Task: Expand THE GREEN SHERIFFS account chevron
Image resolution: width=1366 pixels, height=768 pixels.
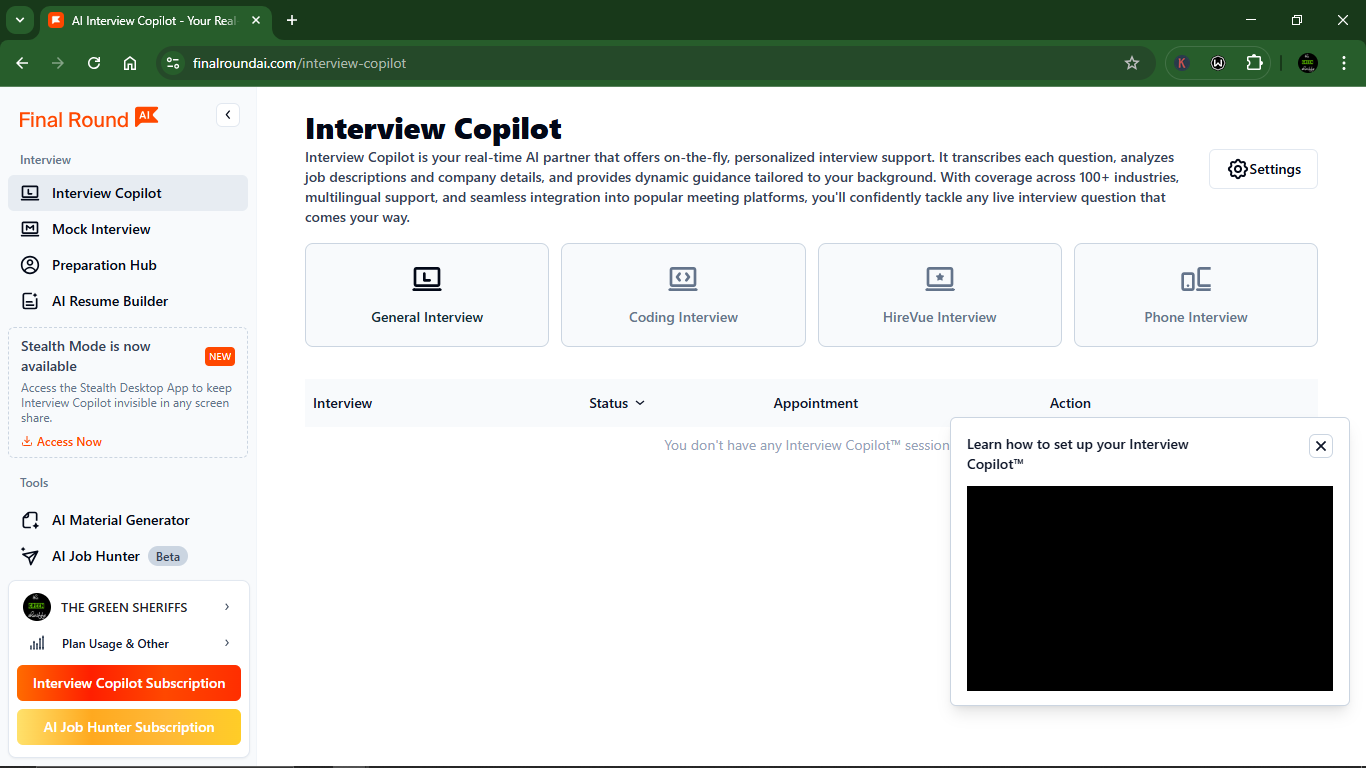Action: tap(227, 607)
